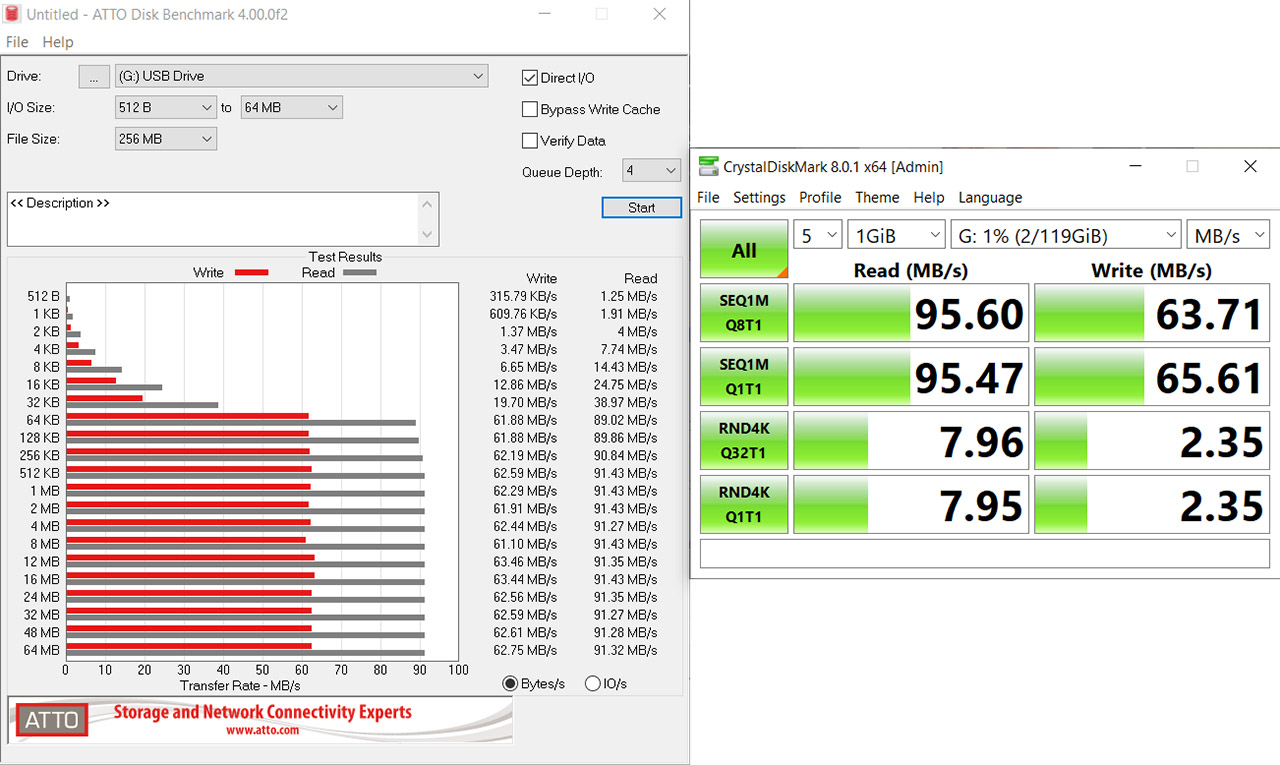Viewport: 1280px width, 765px height.
Task: Click the CrystalDiskMark title bar icon
Action: tap(708, 167)
